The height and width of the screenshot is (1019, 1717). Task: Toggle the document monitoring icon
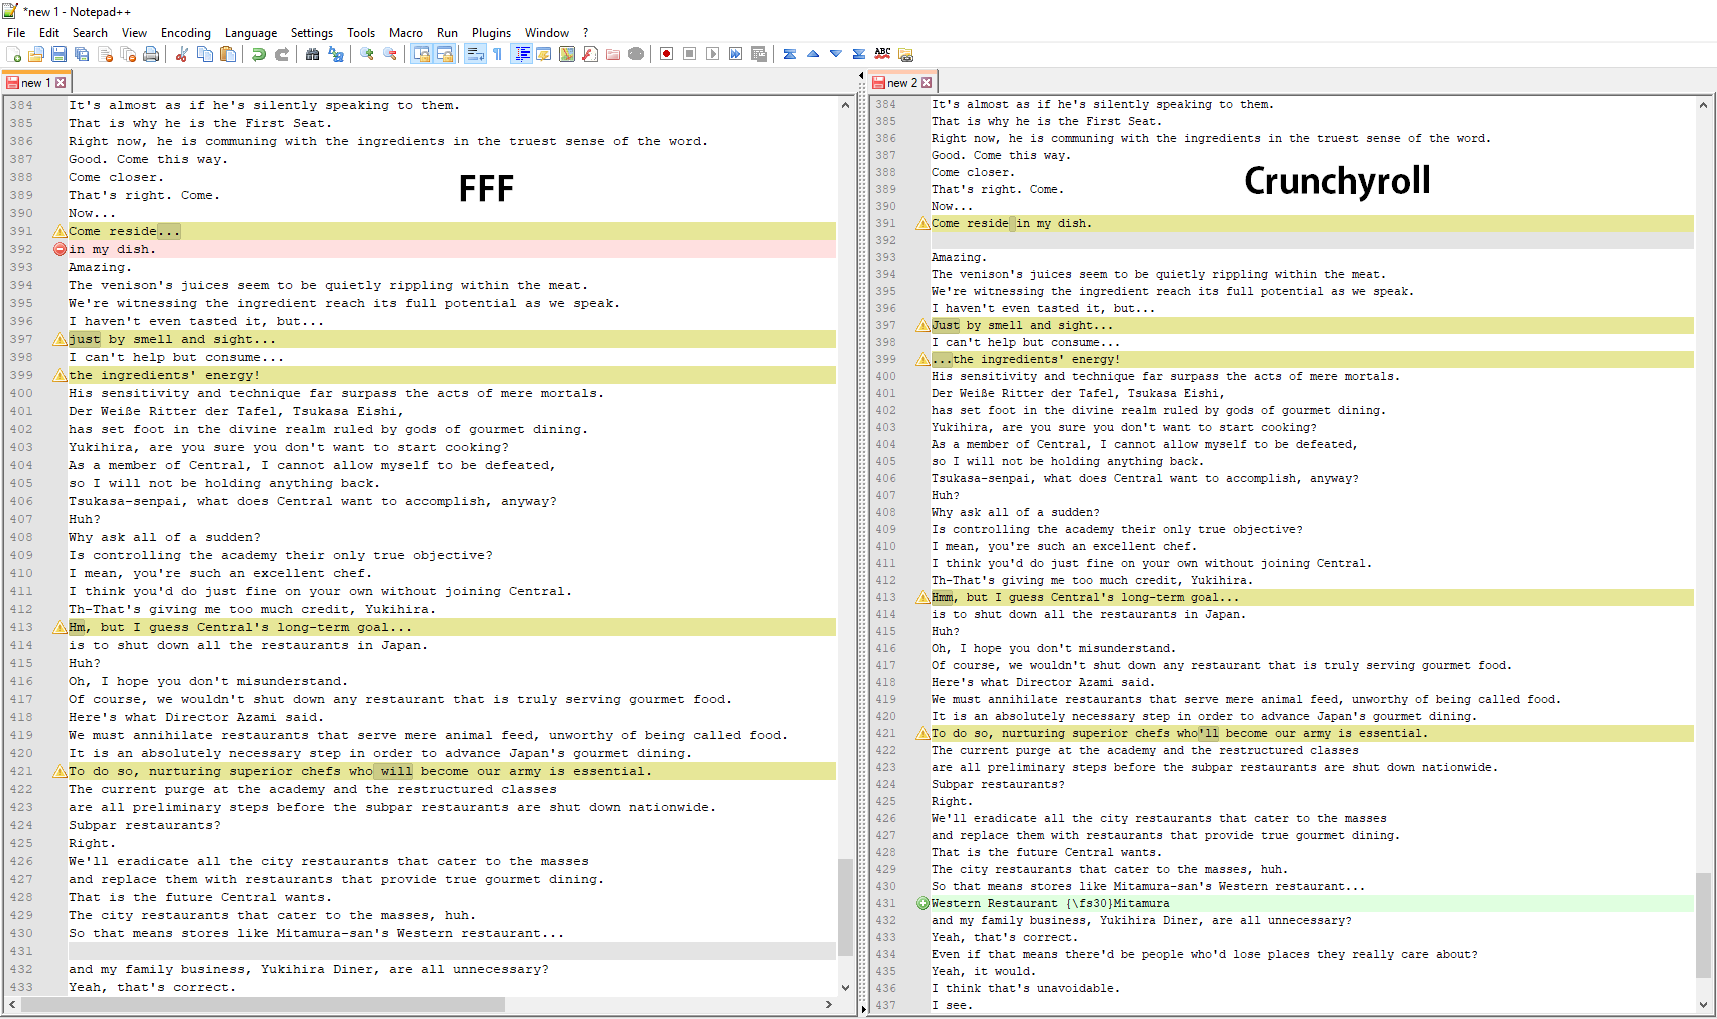tap(636, 54)
